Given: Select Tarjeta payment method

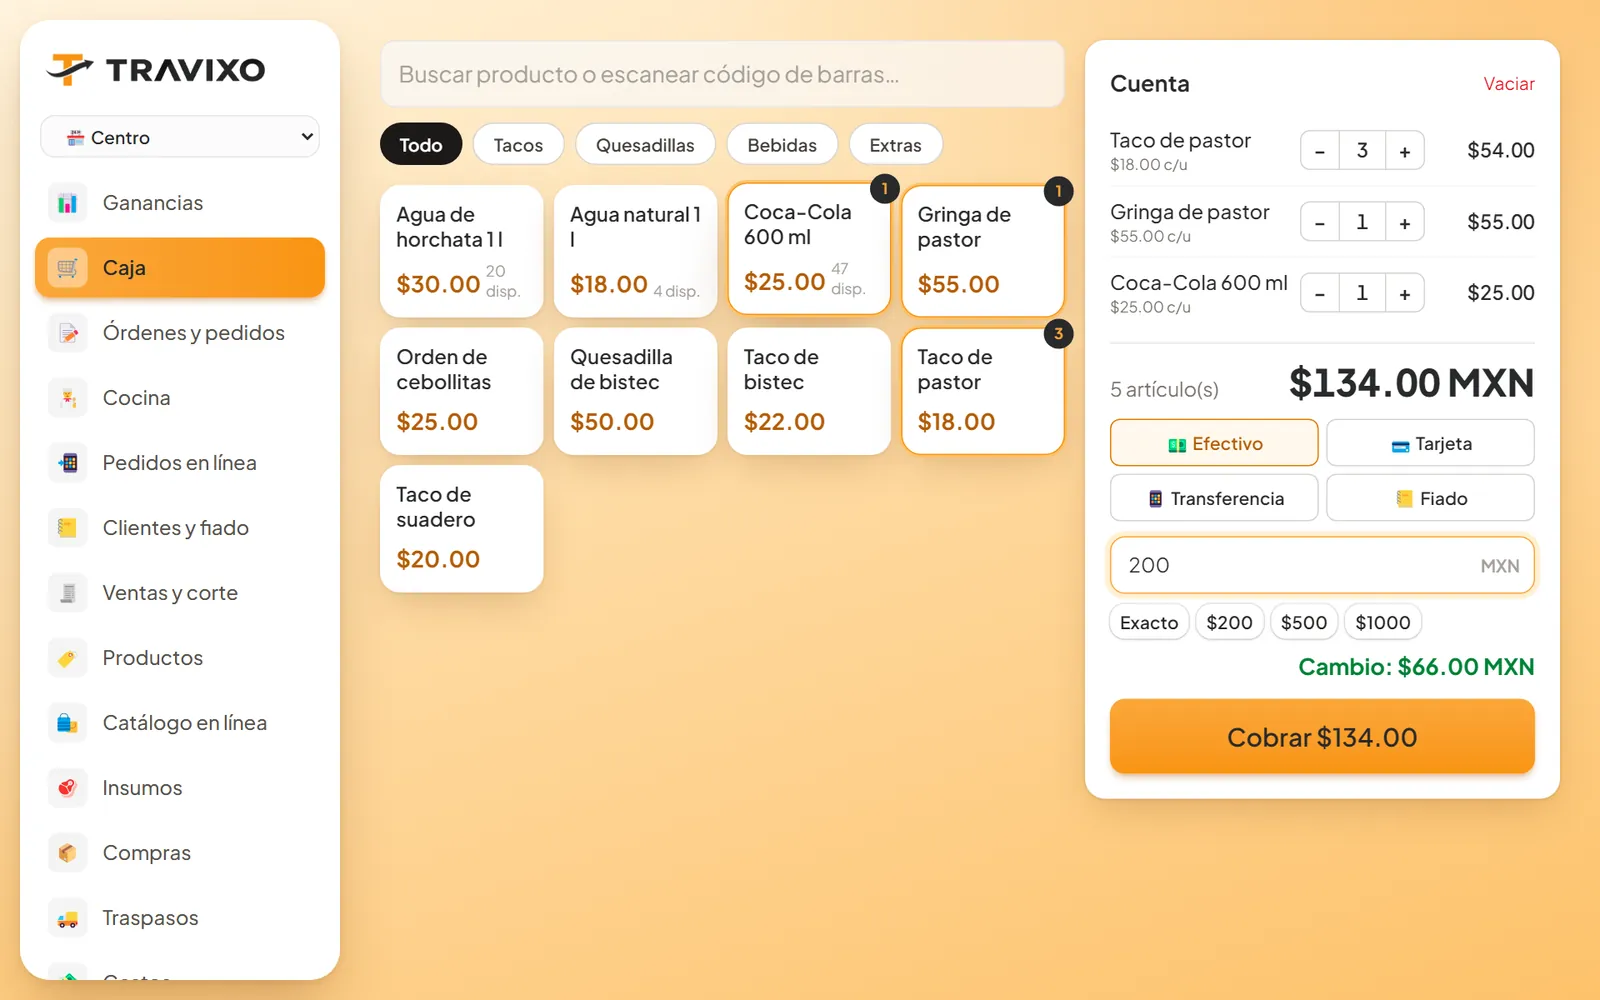Looking at the screenshot, I should point(1430,443).
